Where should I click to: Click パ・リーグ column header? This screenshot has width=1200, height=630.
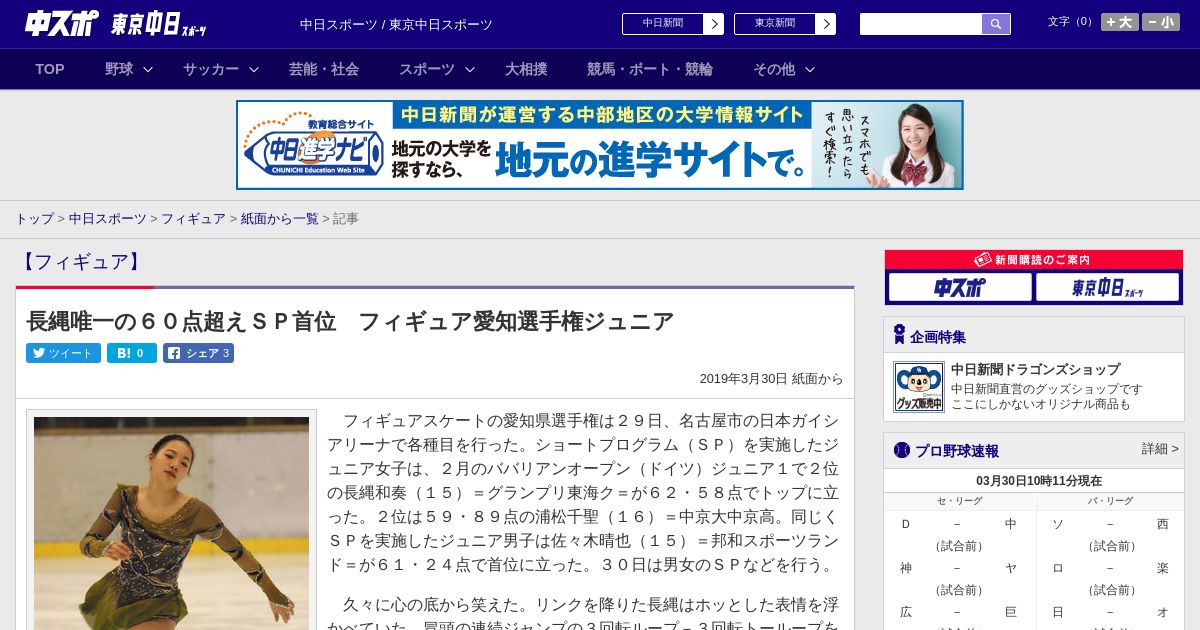pos(1111,501)
